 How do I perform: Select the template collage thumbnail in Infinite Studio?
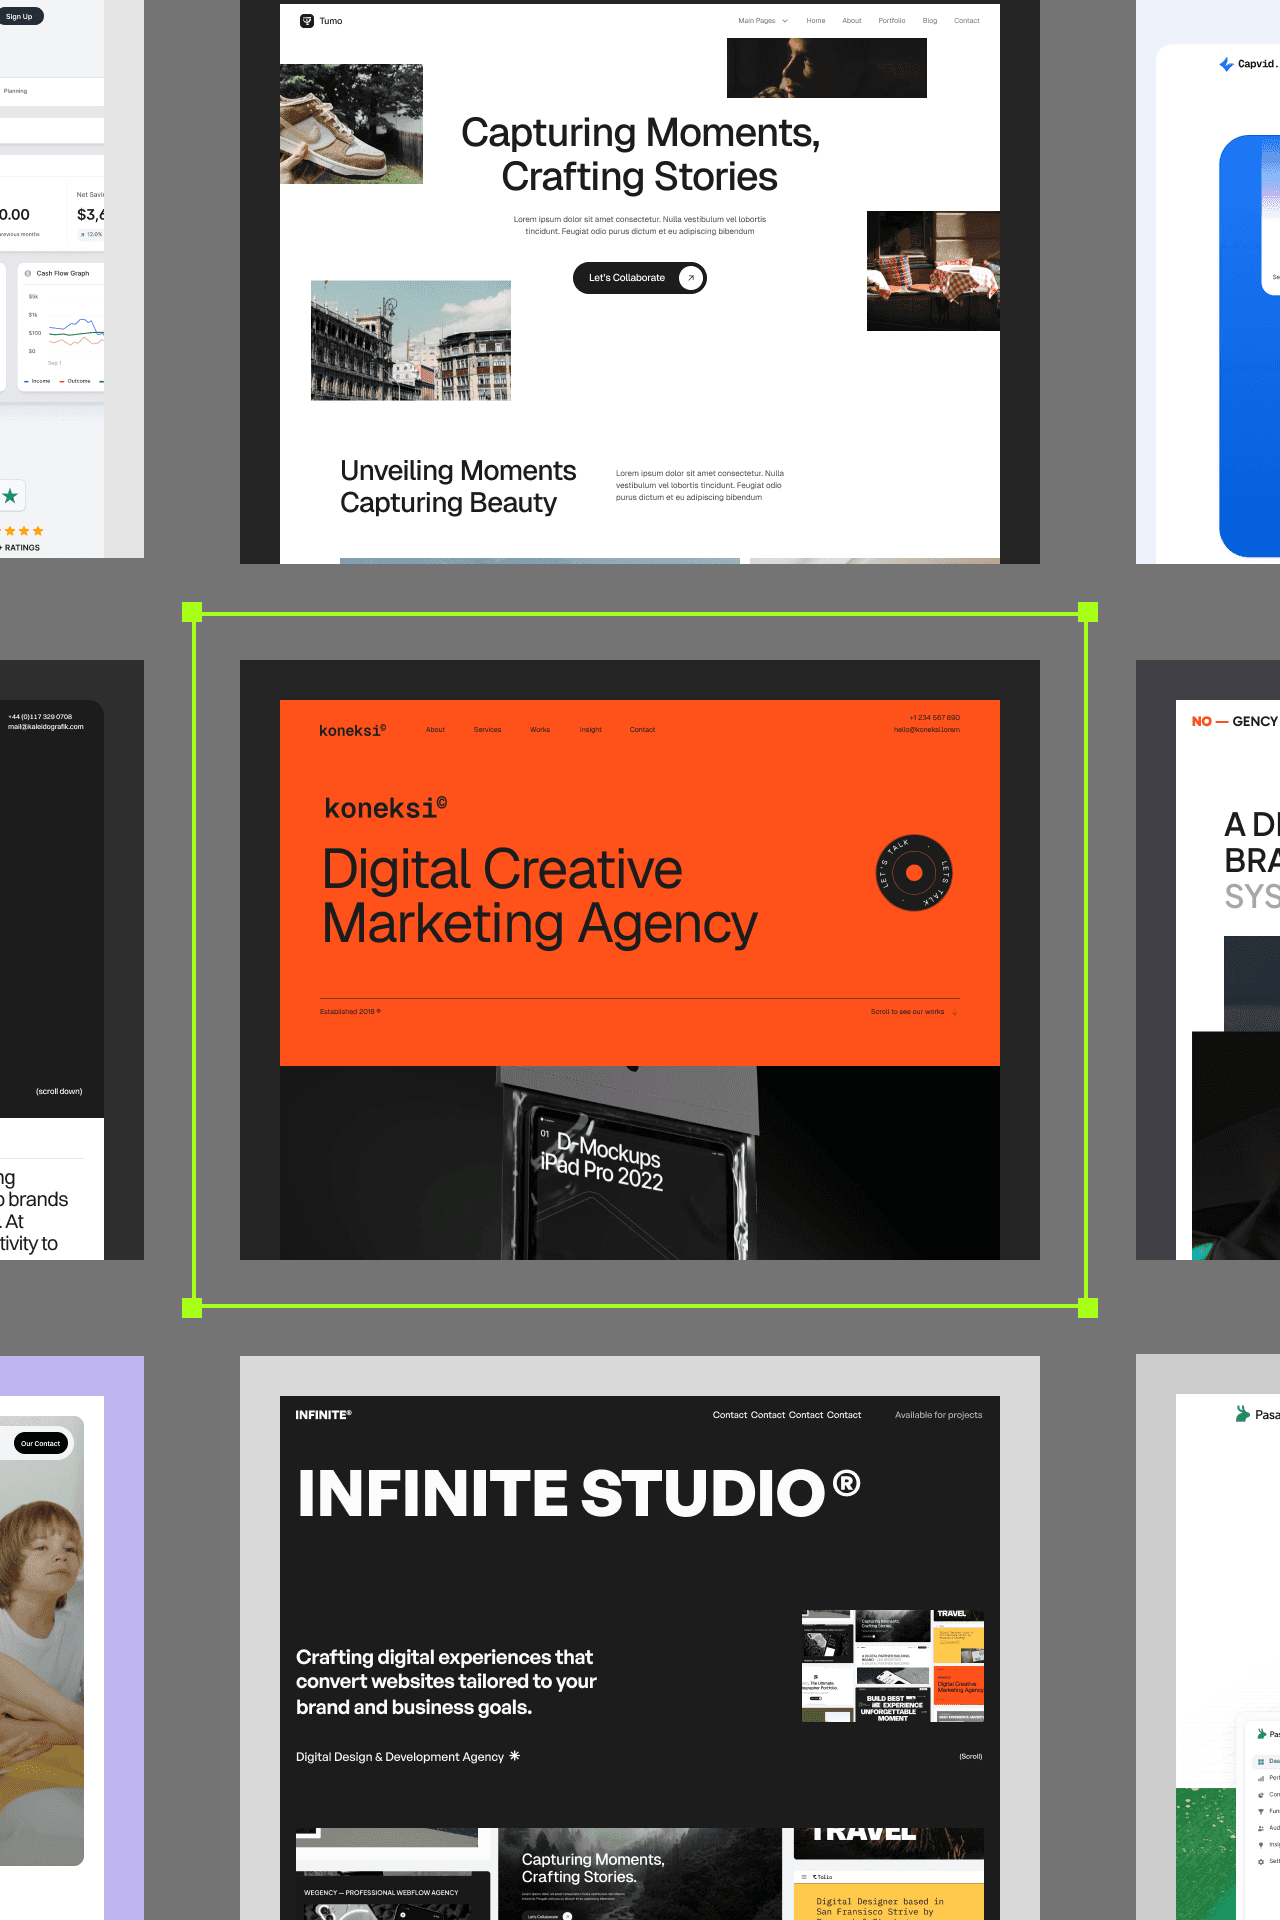[x=893, y=1666]
